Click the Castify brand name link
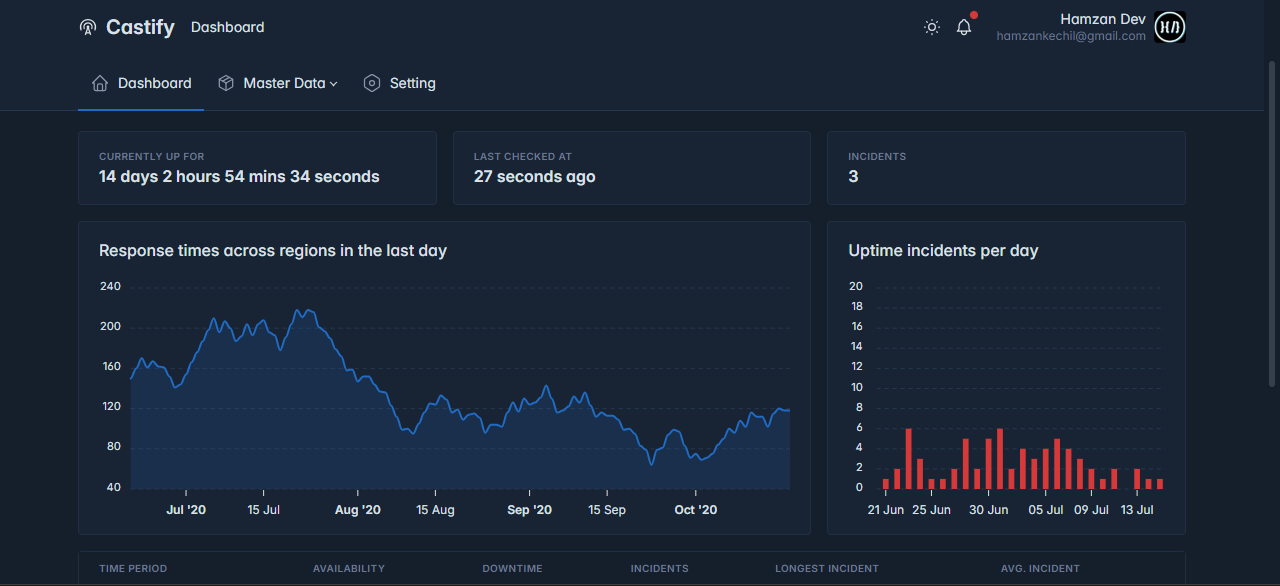 coord(140,28)
